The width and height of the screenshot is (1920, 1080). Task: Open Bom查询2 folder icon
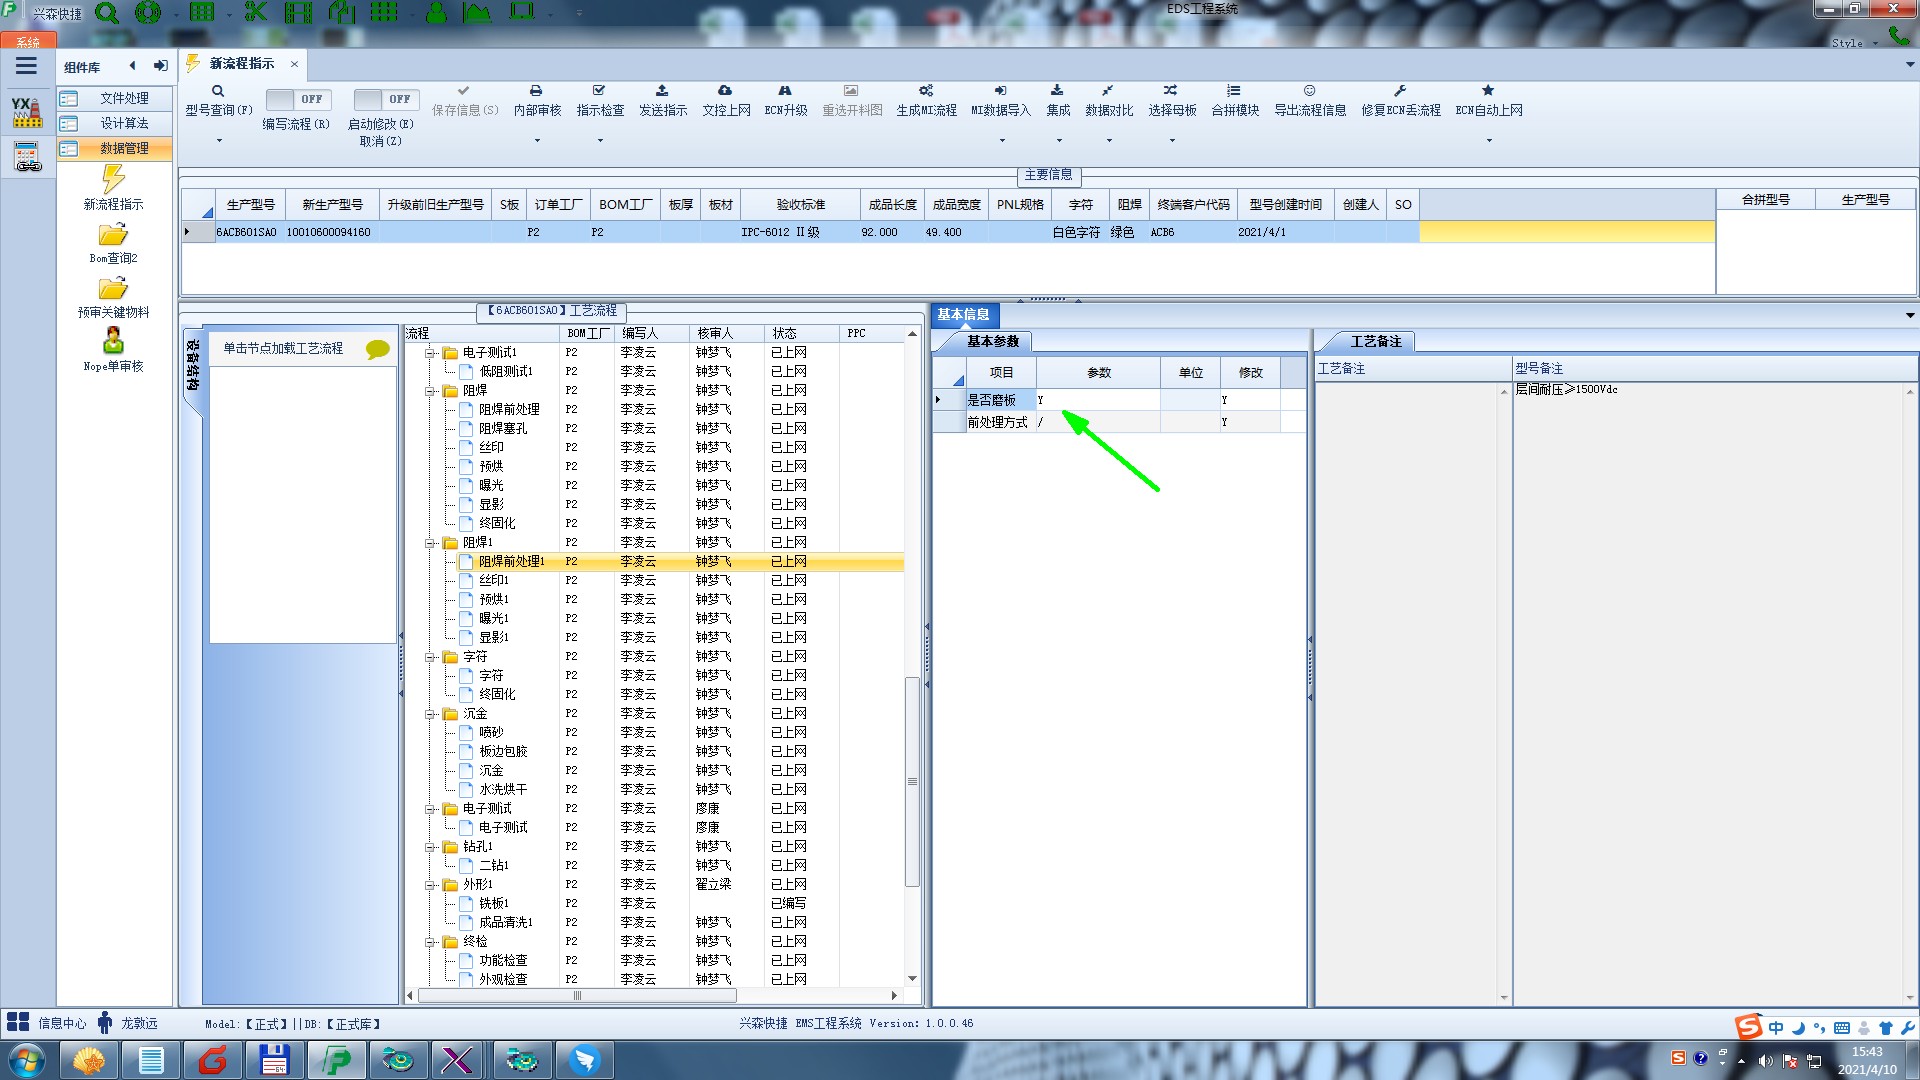[x=113, y=236]
